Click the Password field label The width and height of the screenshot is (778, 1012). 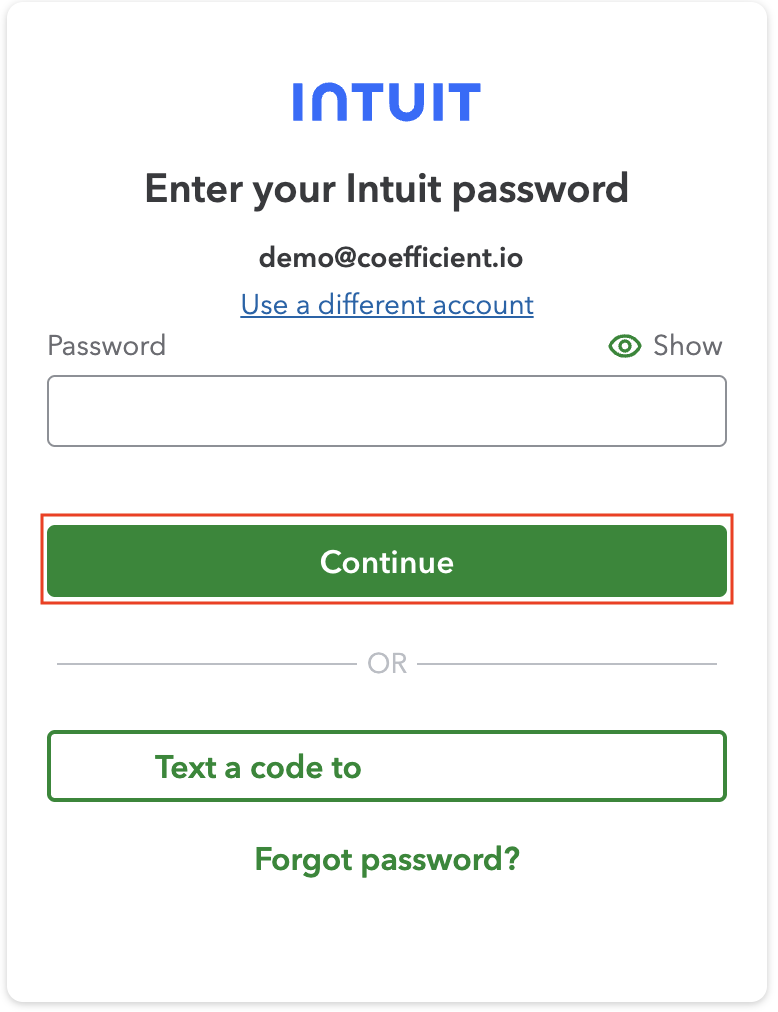[107, 346]
